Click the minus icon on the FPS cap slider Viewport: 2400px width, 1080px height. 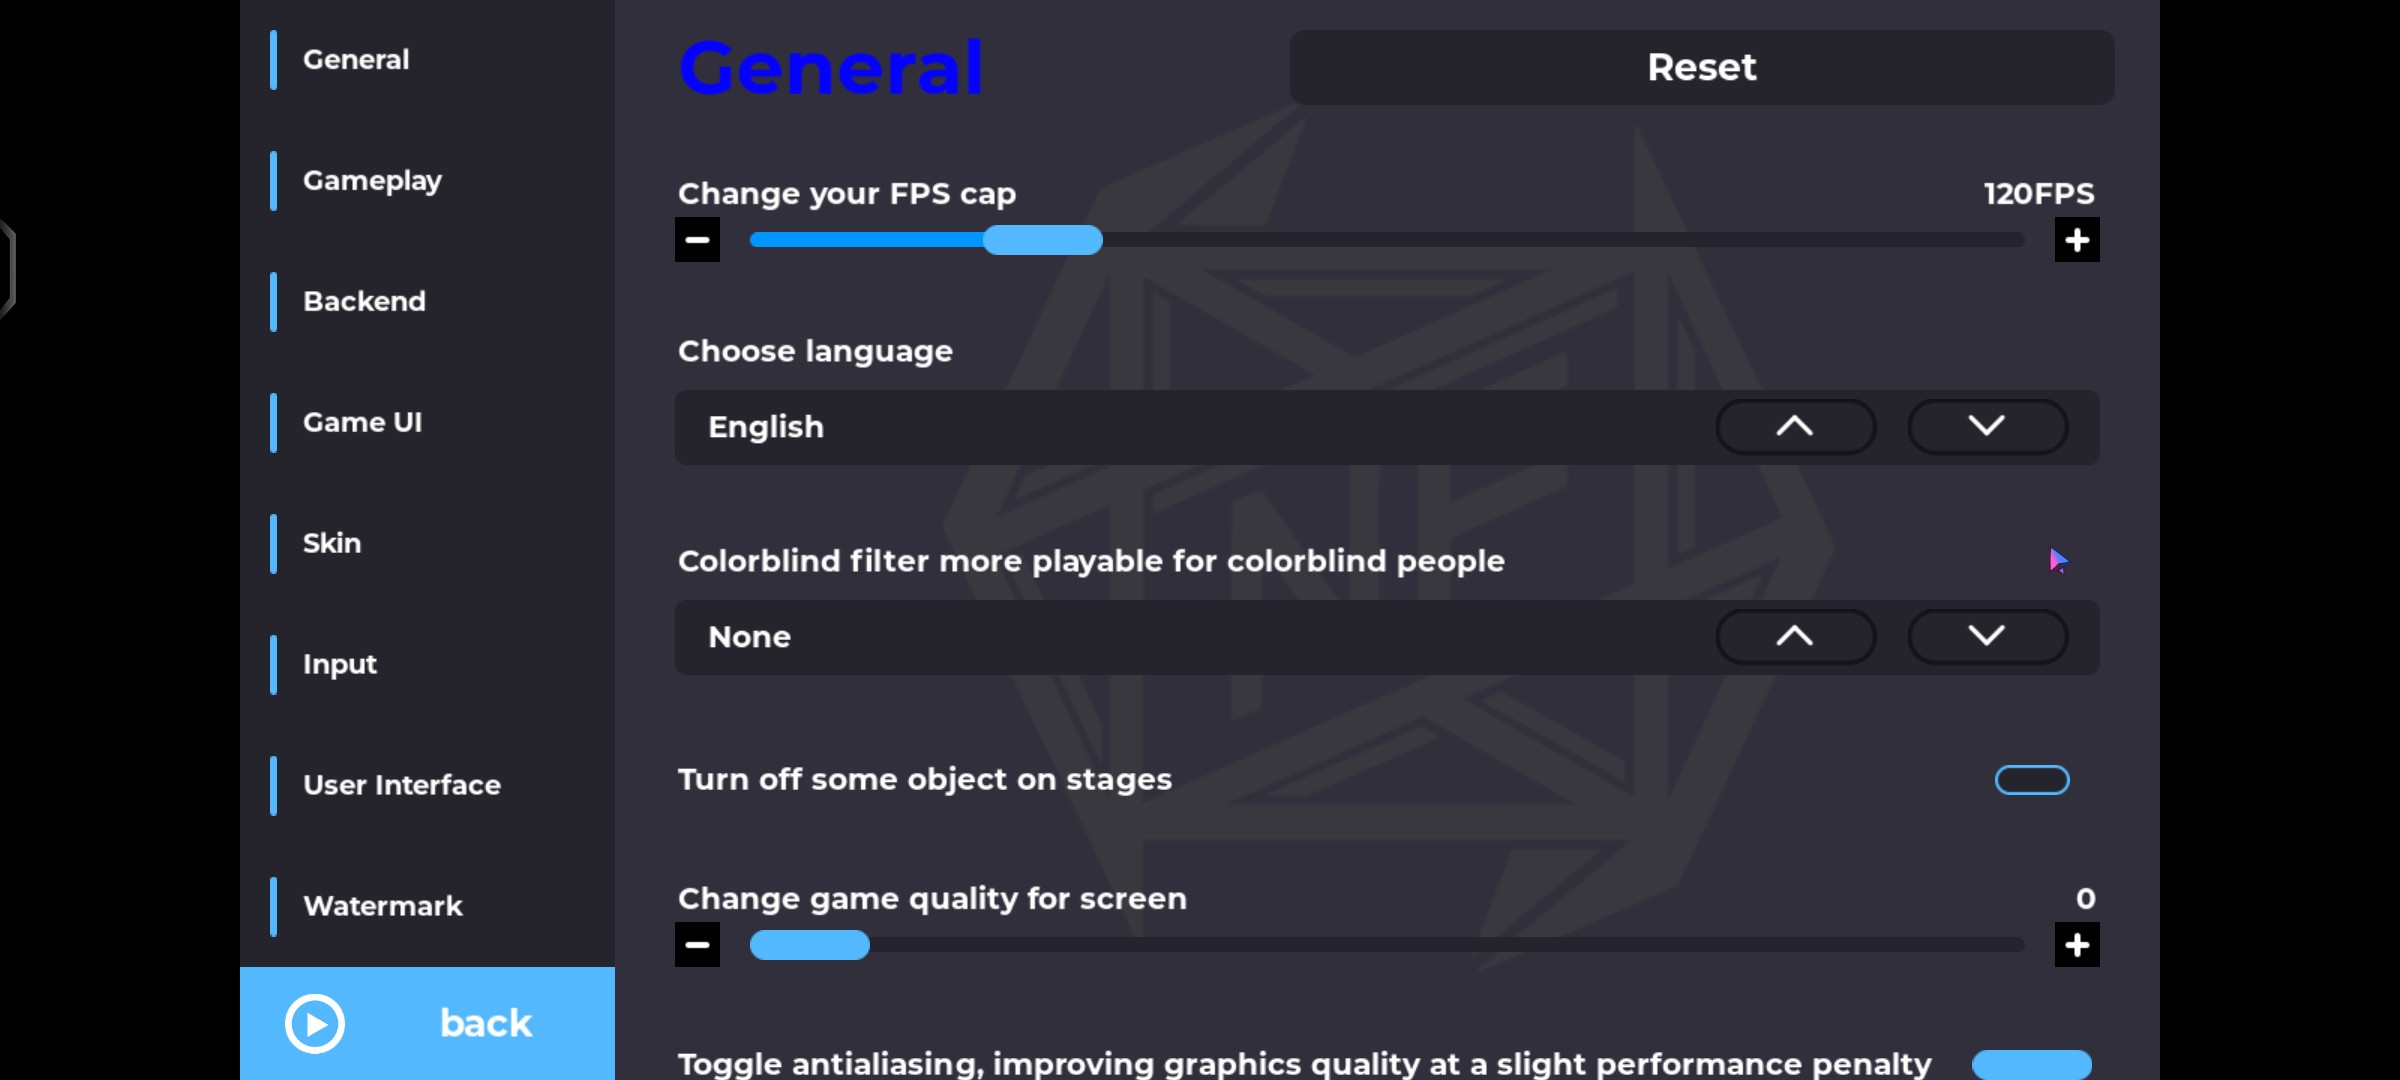click(x=698, y=240)
